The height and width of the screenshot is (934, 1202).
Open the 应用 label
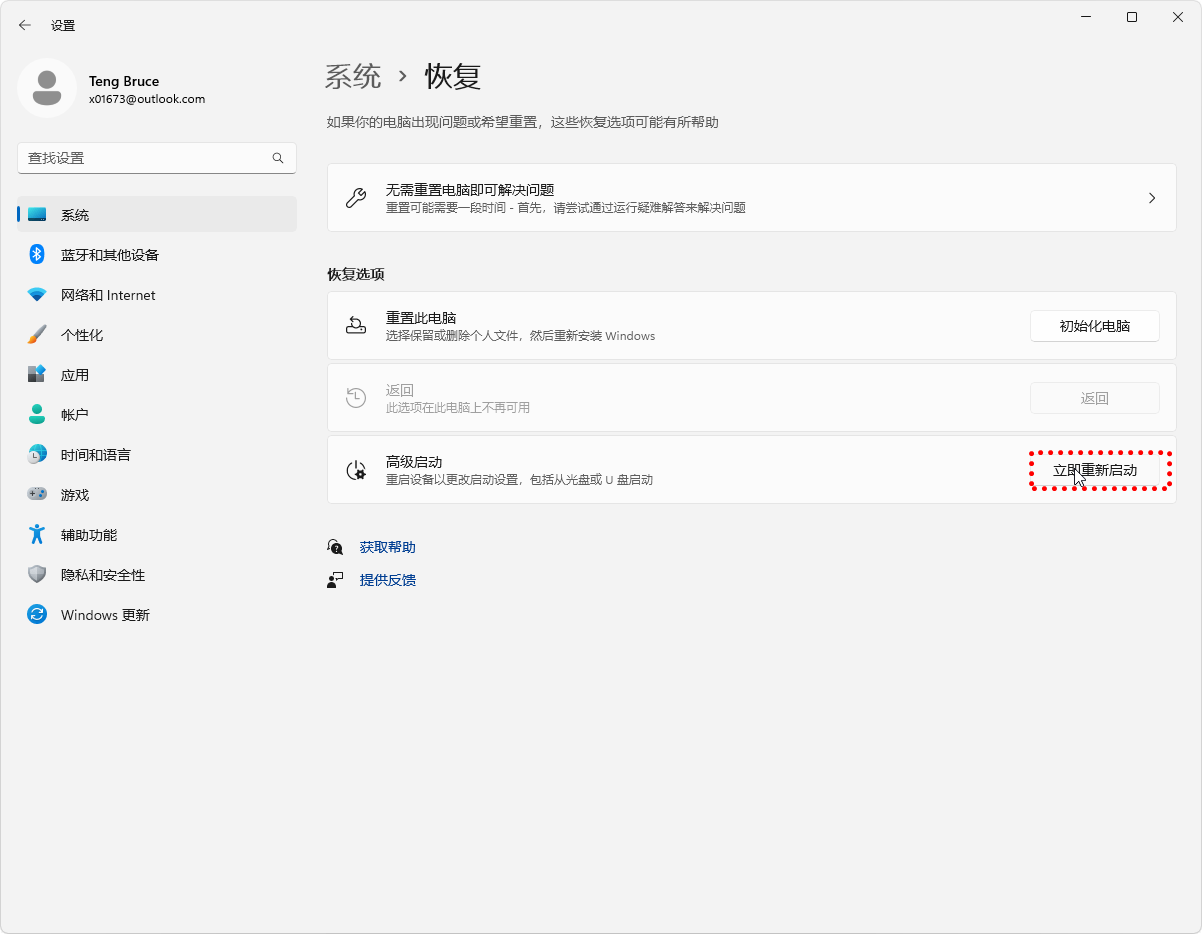click(75, 375)
